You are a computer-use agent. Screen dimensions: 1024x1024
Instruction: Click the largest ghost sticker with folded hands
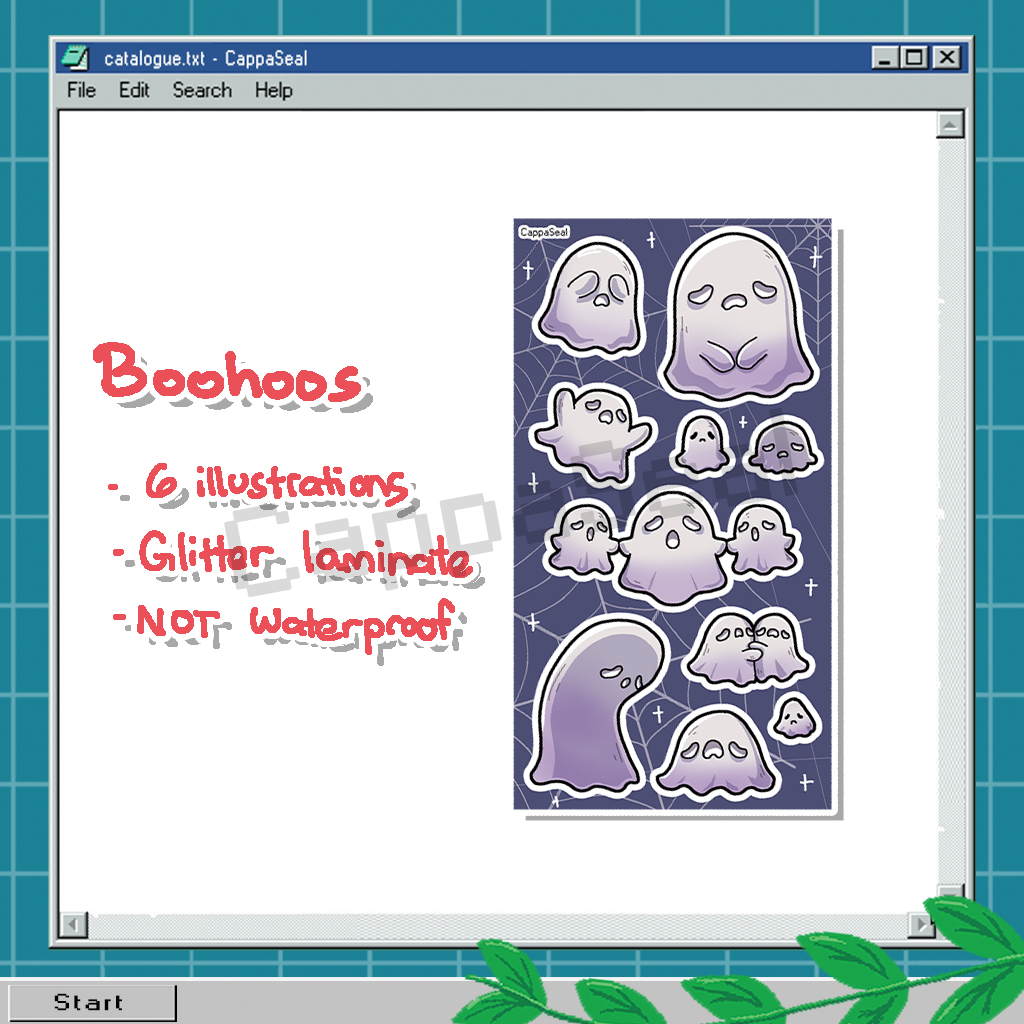[x=736, y=315]
